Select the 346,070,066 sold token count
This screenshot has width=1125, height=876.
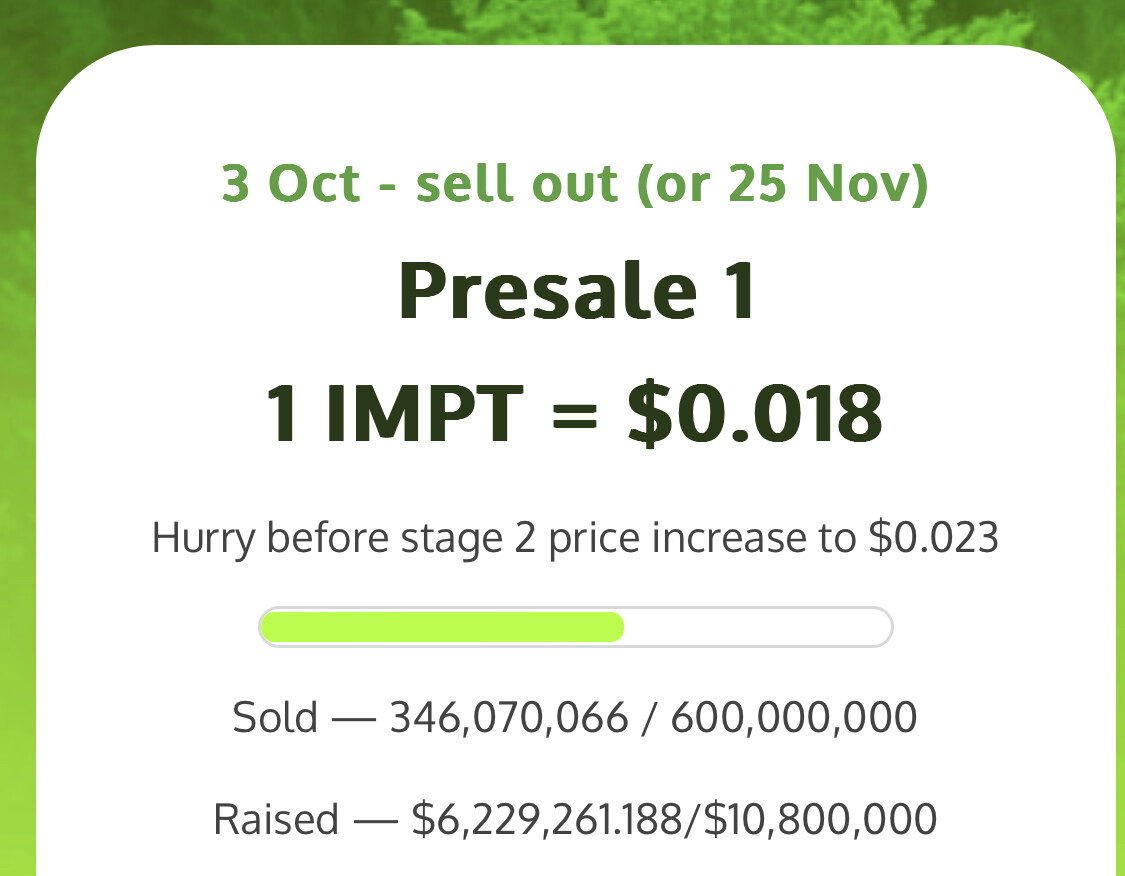click(509, 717)
